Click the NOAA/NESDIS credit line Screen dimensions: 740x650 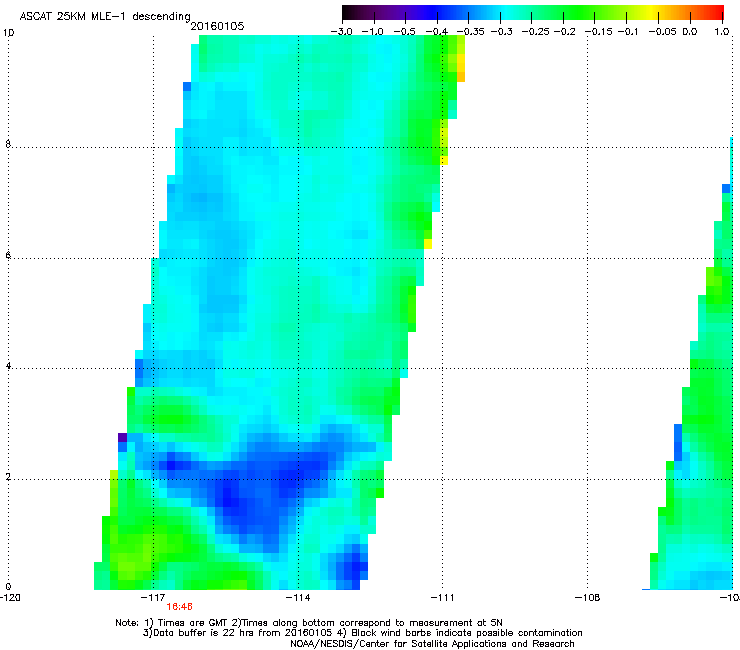coord(432,644)
